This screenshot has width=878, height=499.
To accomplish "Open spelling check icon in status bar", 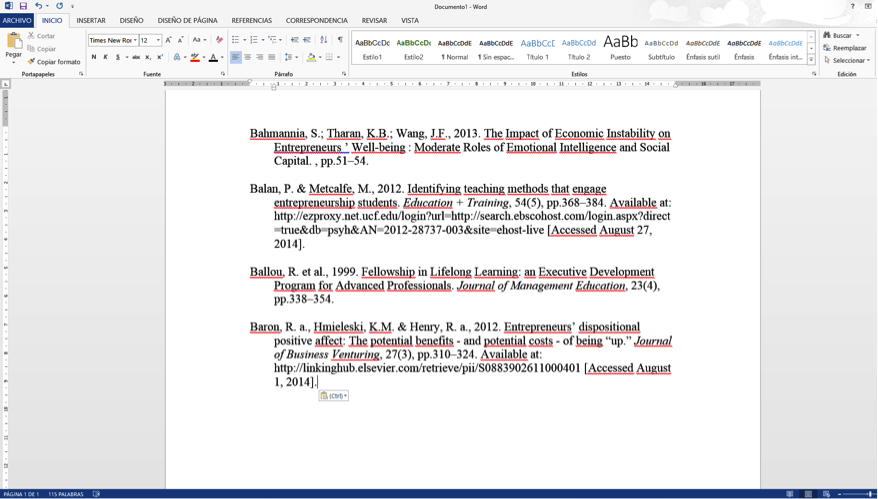I will point(96,494).
